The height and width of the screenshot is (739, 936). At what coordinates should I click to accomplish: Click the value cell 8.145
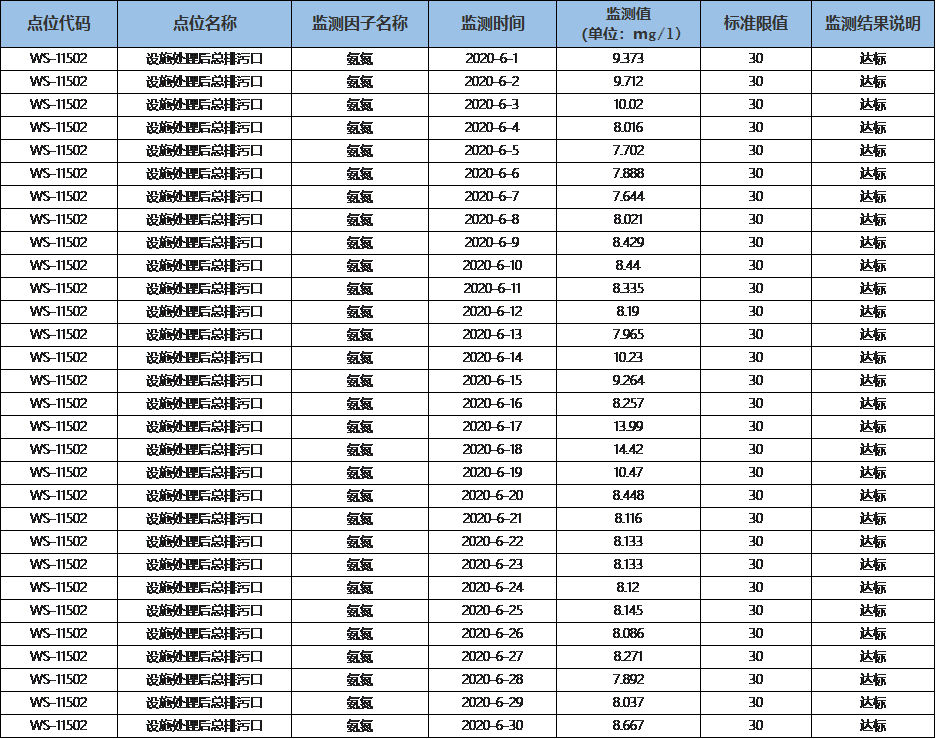pyautogui.click(x=629, y=611)
